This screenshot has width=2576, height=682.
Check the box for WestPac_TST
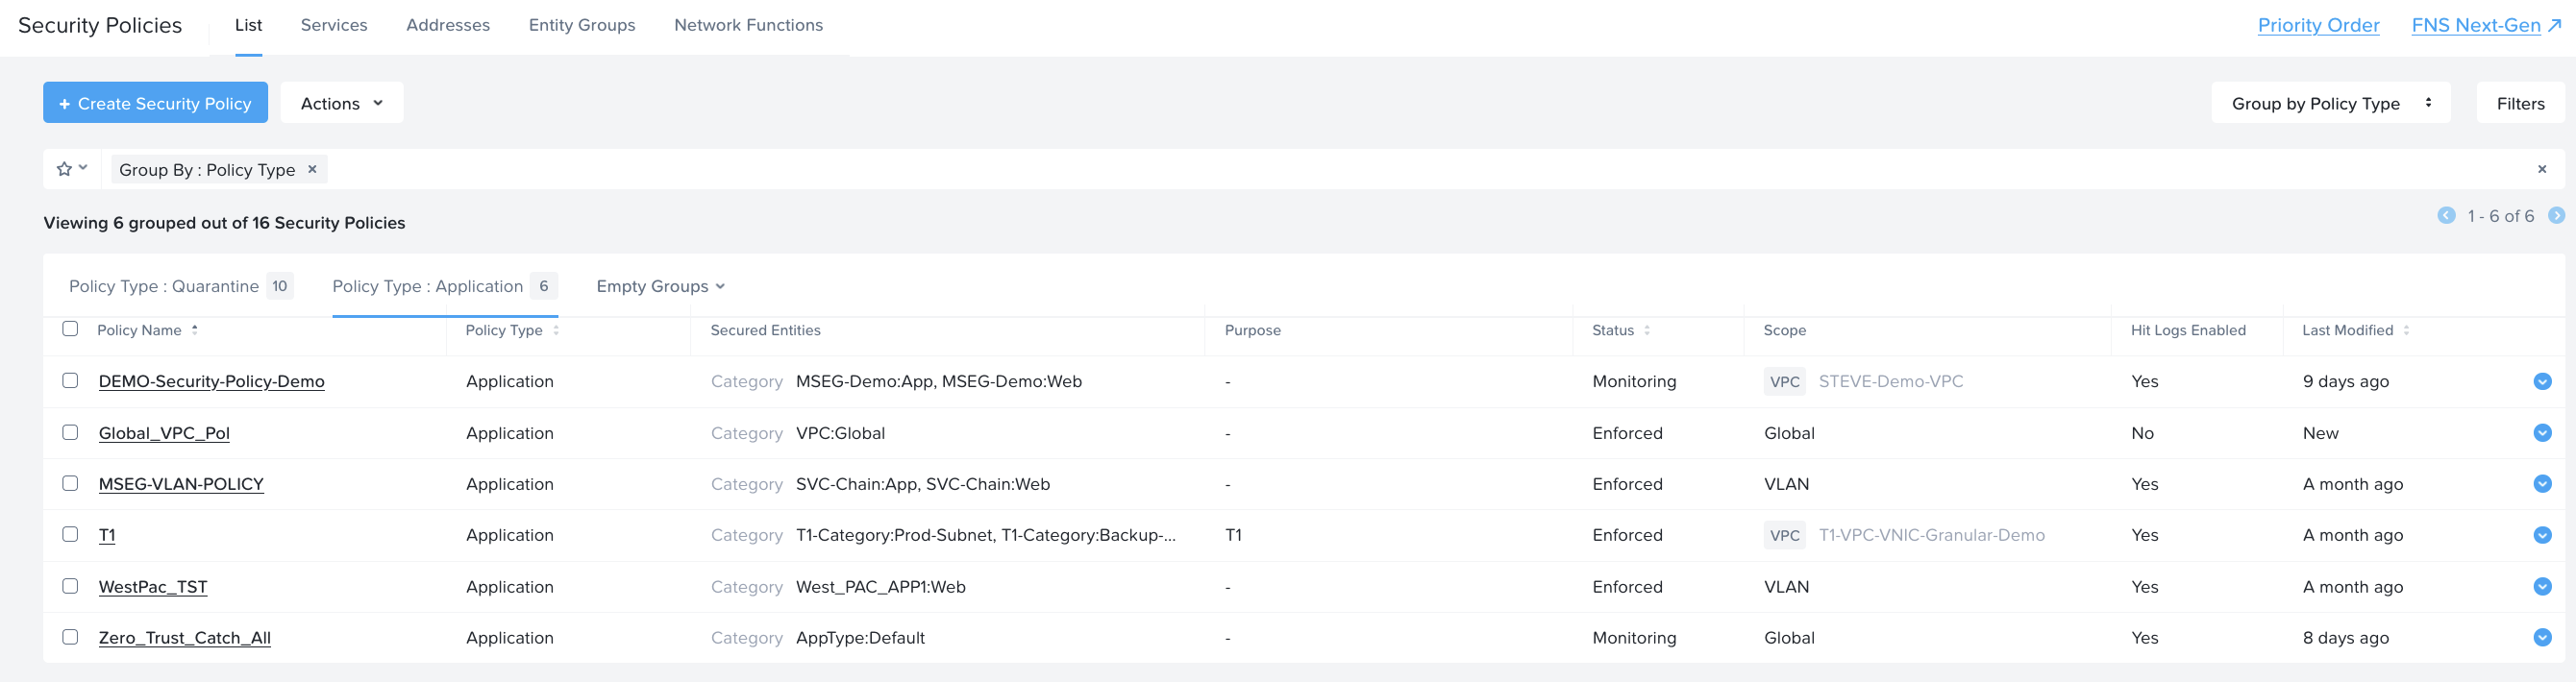[70, 586]
